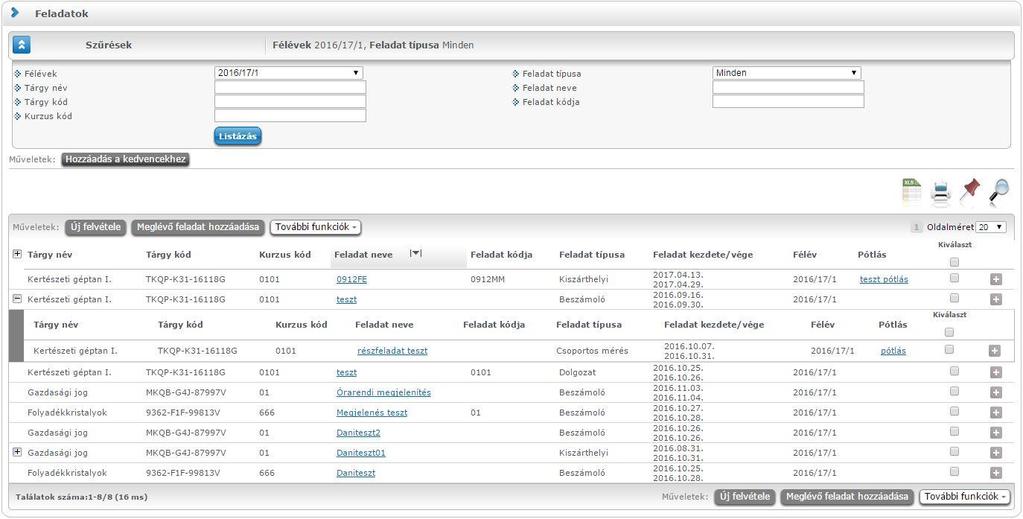Open the pótlás link in sub-row

893,351
